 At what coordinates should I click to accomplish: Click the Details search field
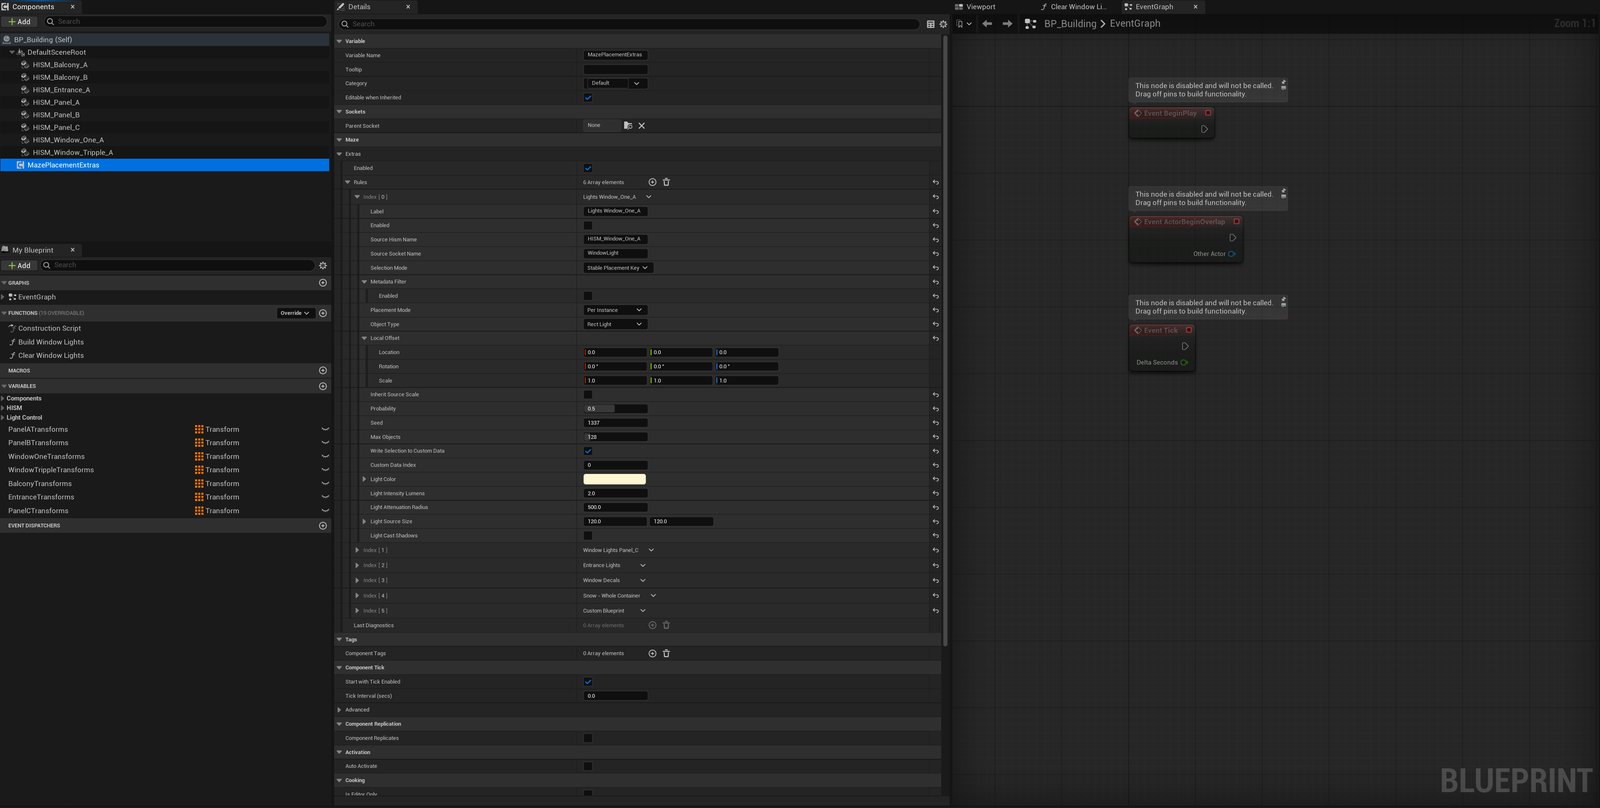click(629, 24)
